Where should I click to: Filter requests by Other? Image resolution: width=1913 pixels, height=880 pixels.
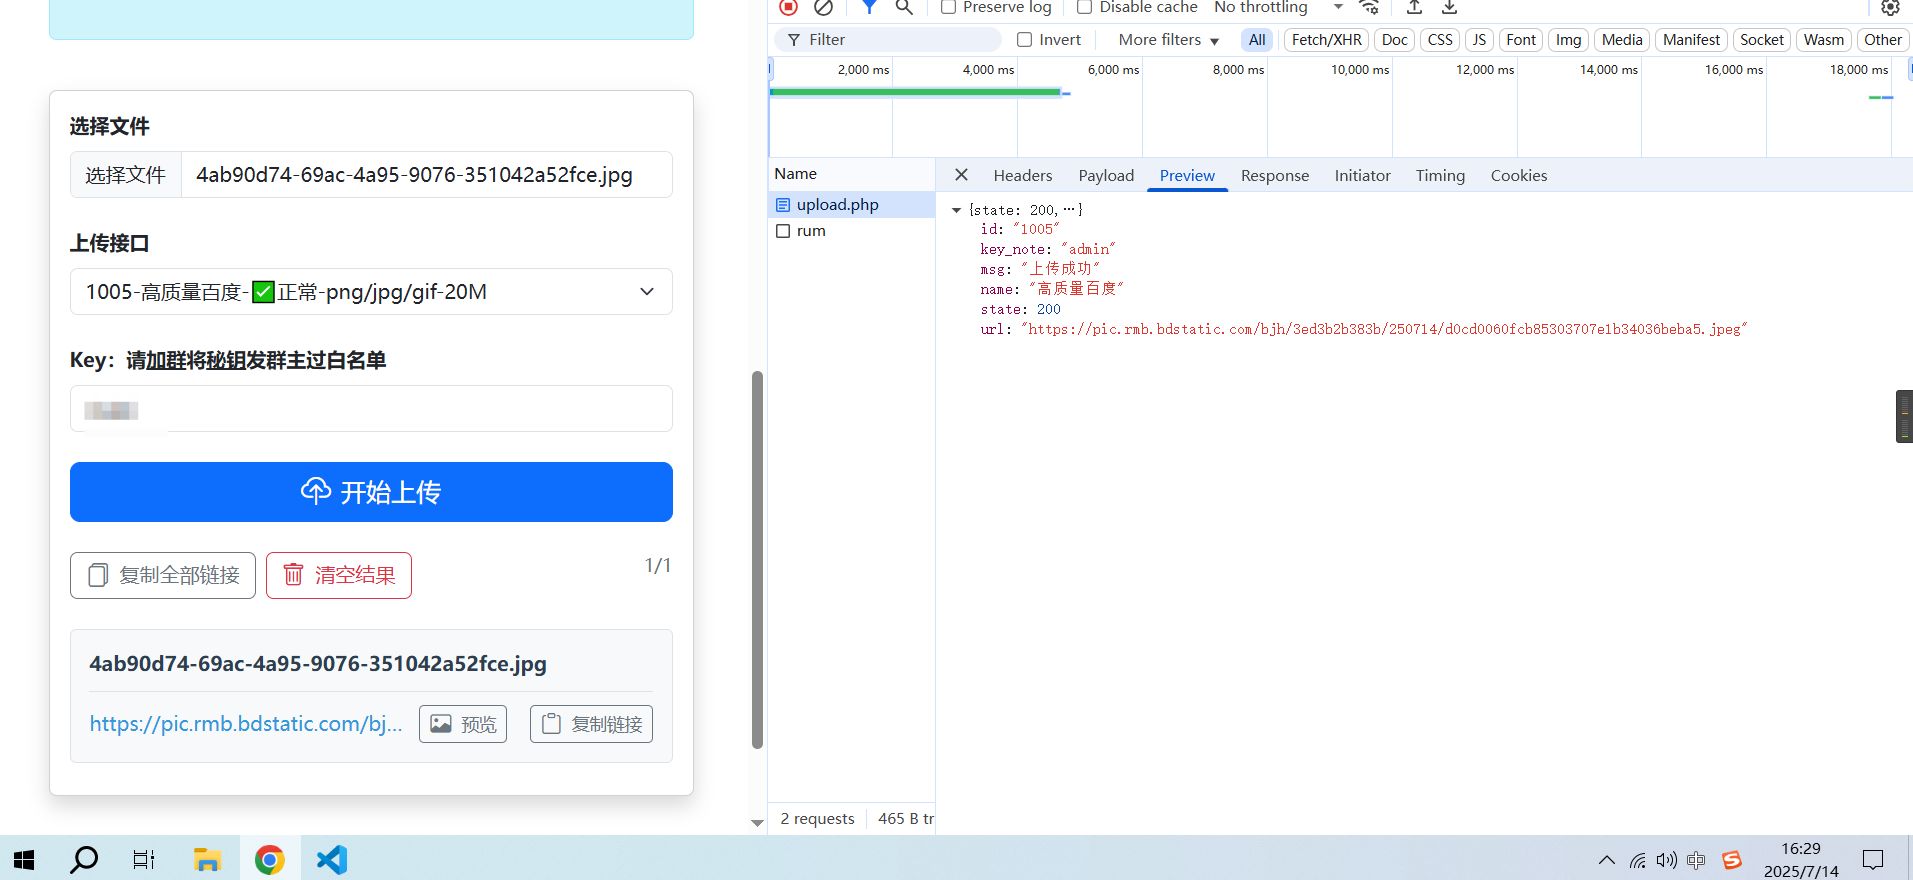(1882, 40)
